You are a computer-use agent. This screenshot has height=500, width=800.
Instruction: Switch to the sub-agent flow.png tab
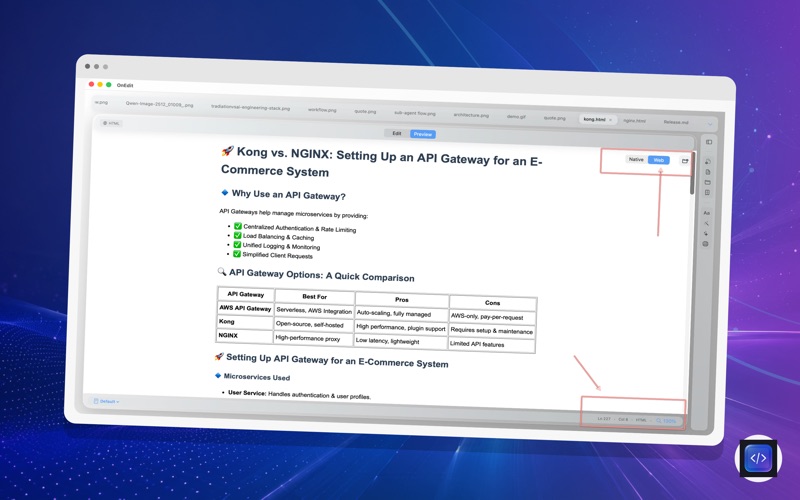tap(415, 113)
